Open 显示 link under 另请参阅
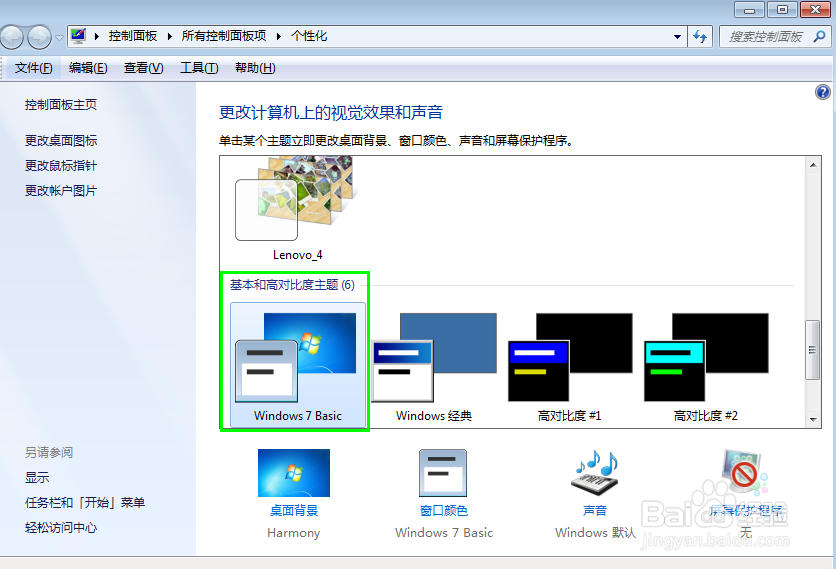Screen dimensions: 836x569 (37, 477)
